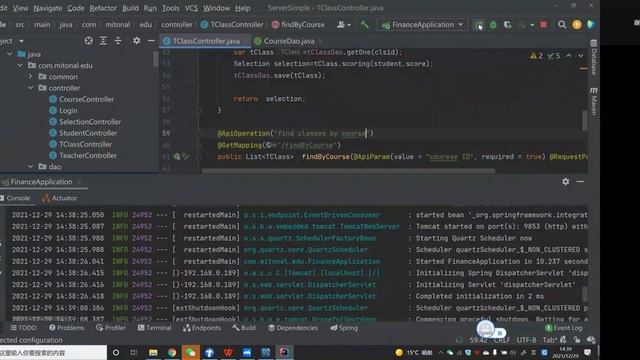Open the Dependencies tool window
The width and height of the screenshot is (640, 360).
point(293,328)
